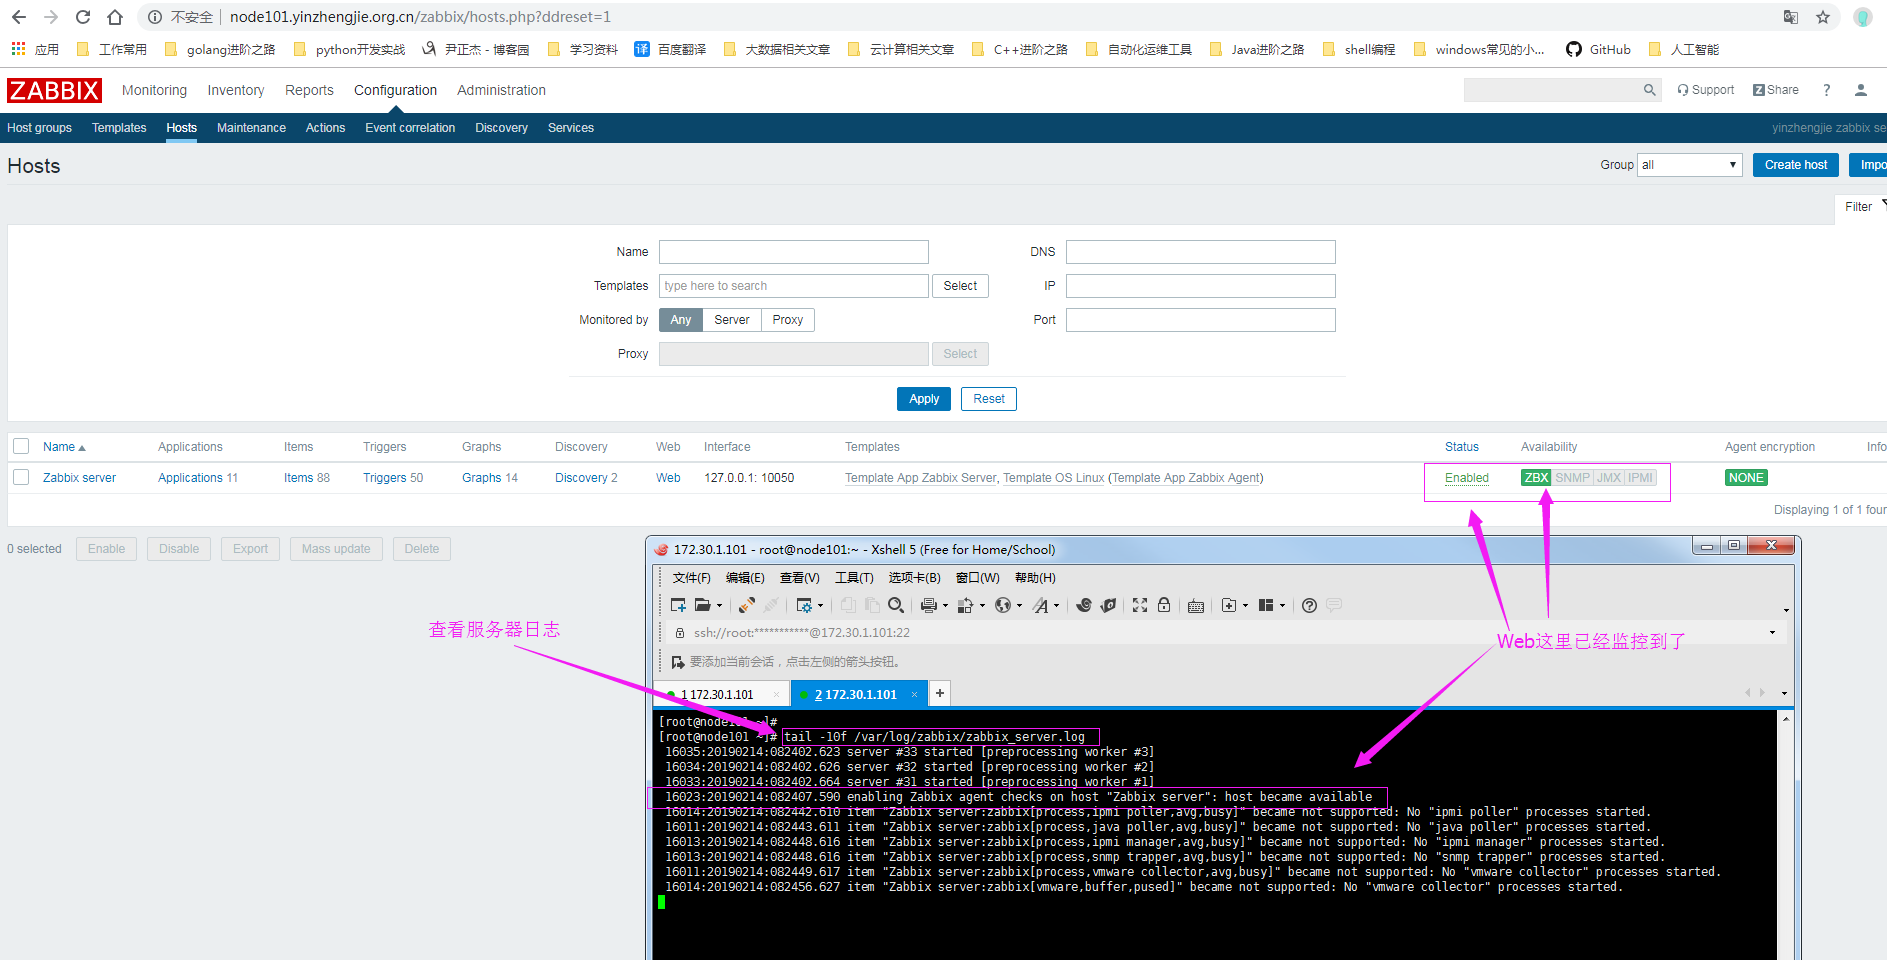Screen dimensions: 1887x960
Task: Open the Group dropdown set to all
Action: [x=1689, y=165]
